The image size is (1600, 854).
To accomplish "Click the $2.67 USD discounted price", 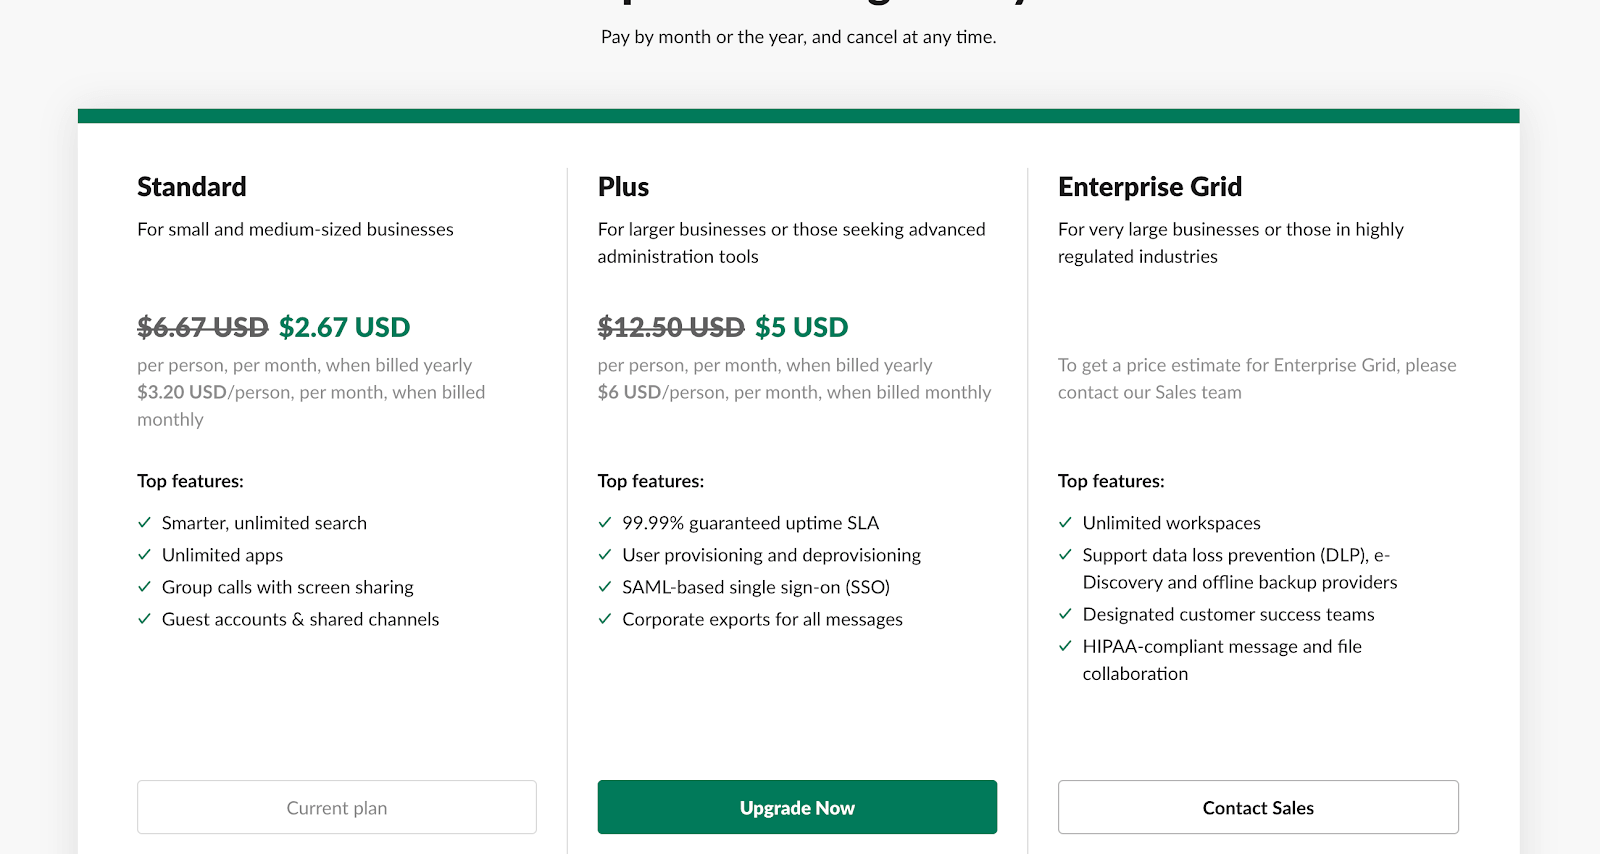I will point(345,327).
